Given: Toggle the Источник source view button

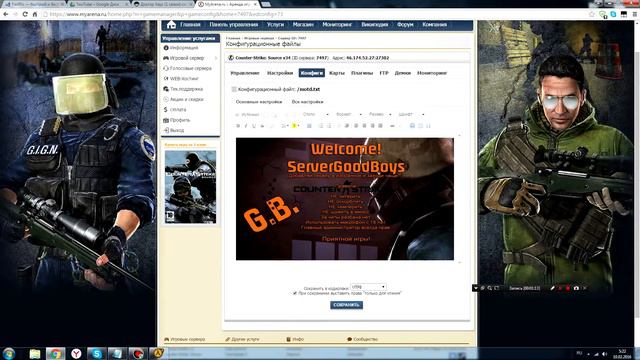Looking at the screenshot, I should pos(247,115).
